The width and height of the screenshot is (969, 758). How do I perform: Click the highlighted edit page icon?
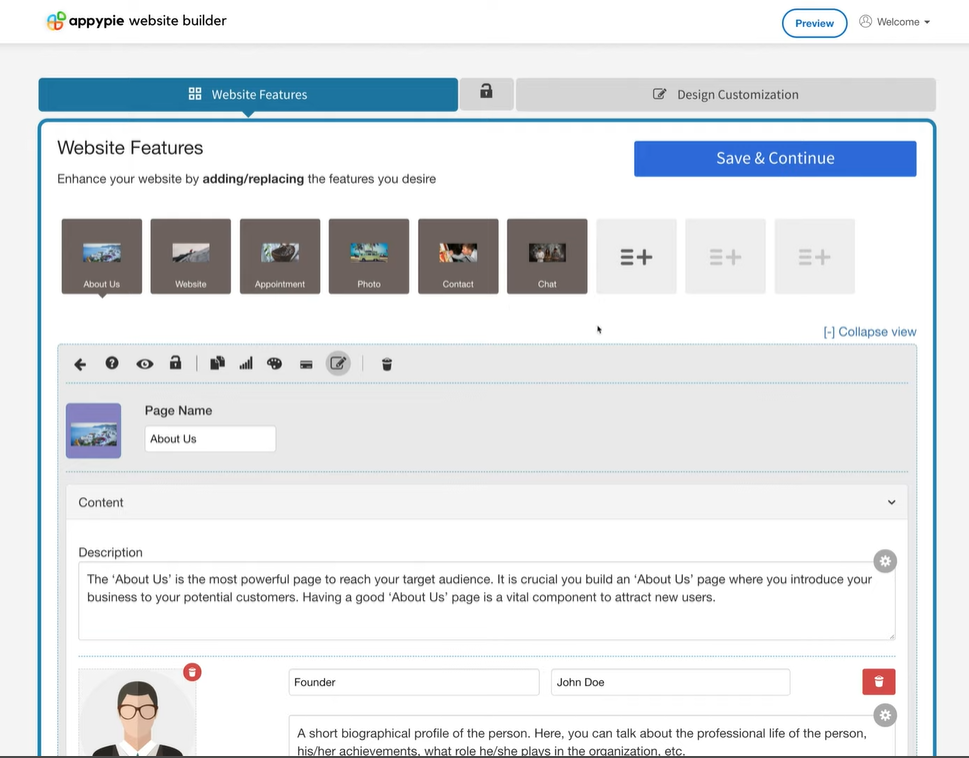[x=338, y=363]
